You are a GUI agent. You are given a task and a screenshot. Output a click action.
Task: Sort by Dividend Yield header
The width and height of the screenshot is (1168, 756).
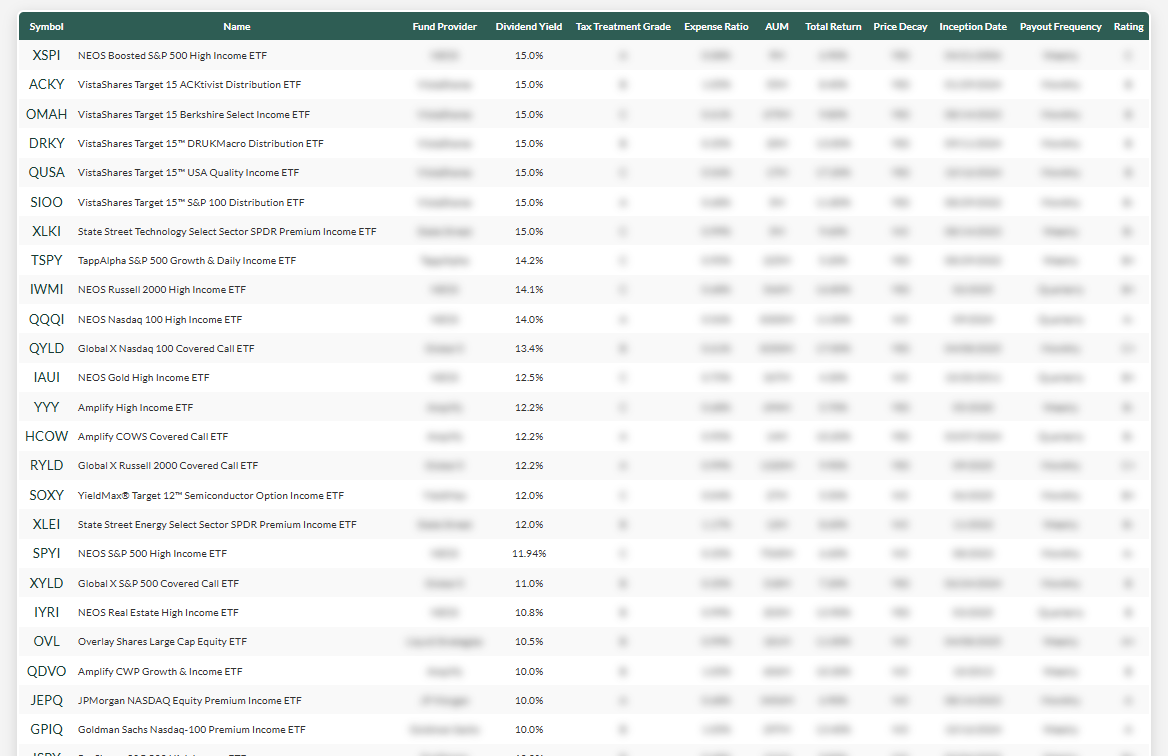click(529, 27)
